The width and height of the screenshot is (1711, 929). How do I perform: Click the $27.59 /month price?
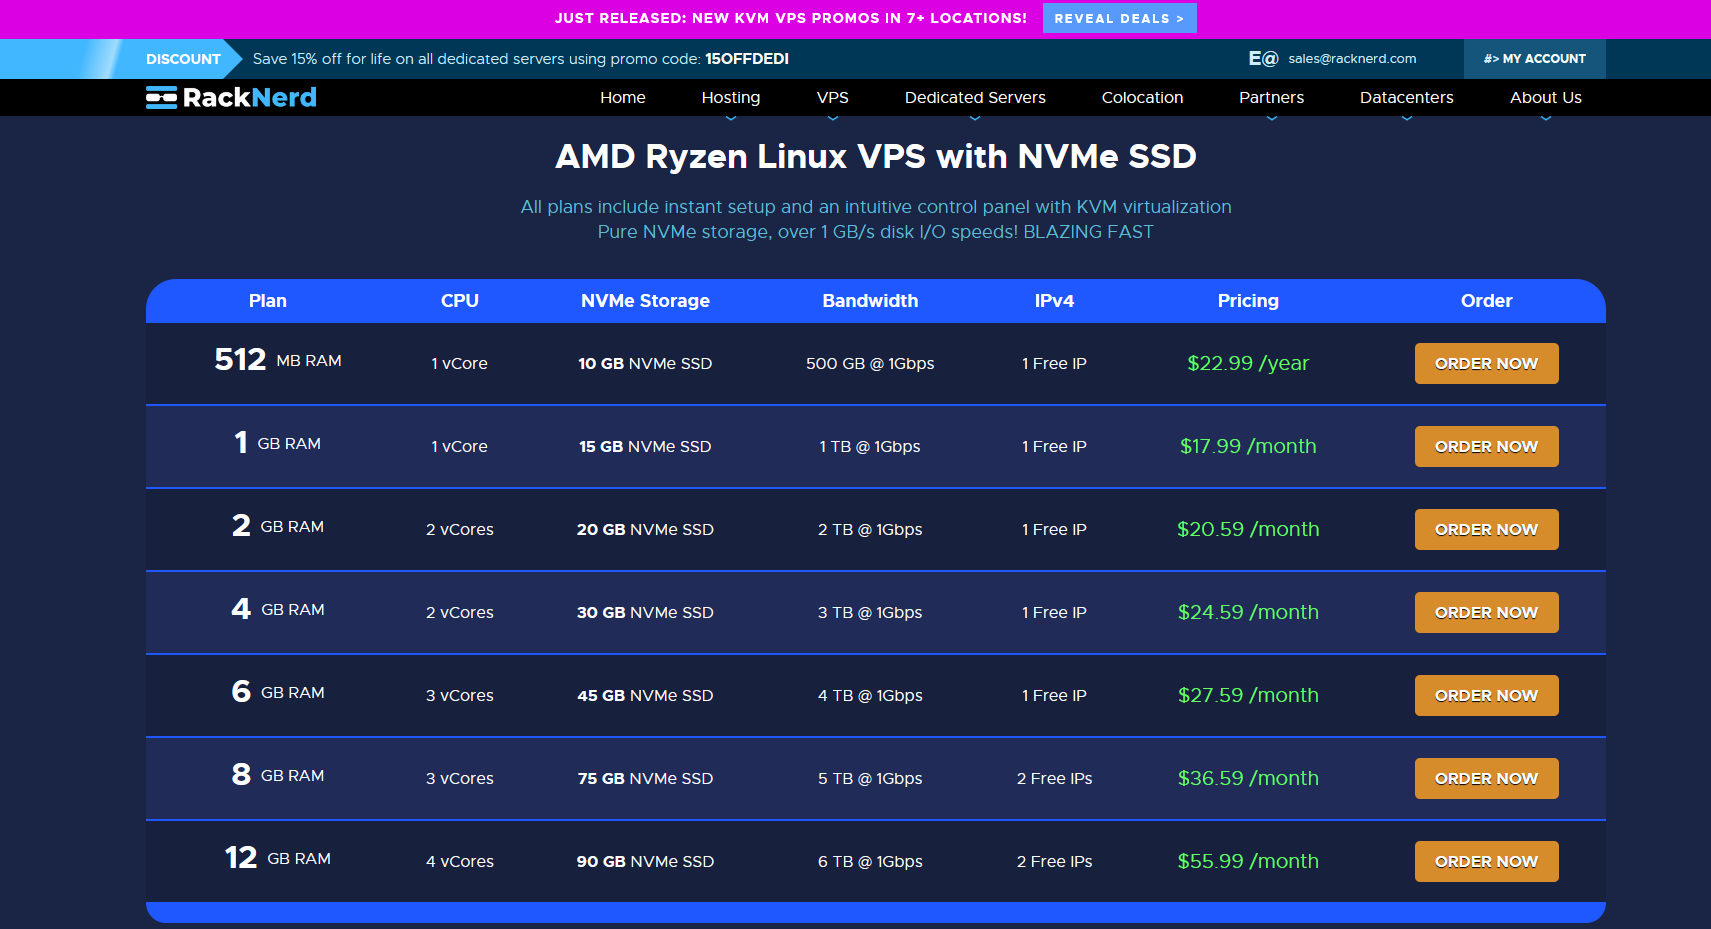coord(1248,695)
